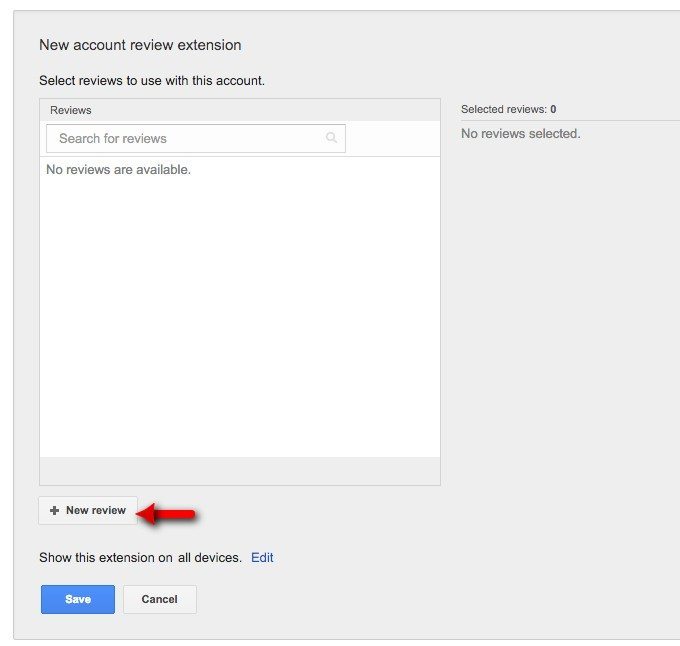
Task: Click the 'No reviews selected.' text
Action: tap(520, 134)
